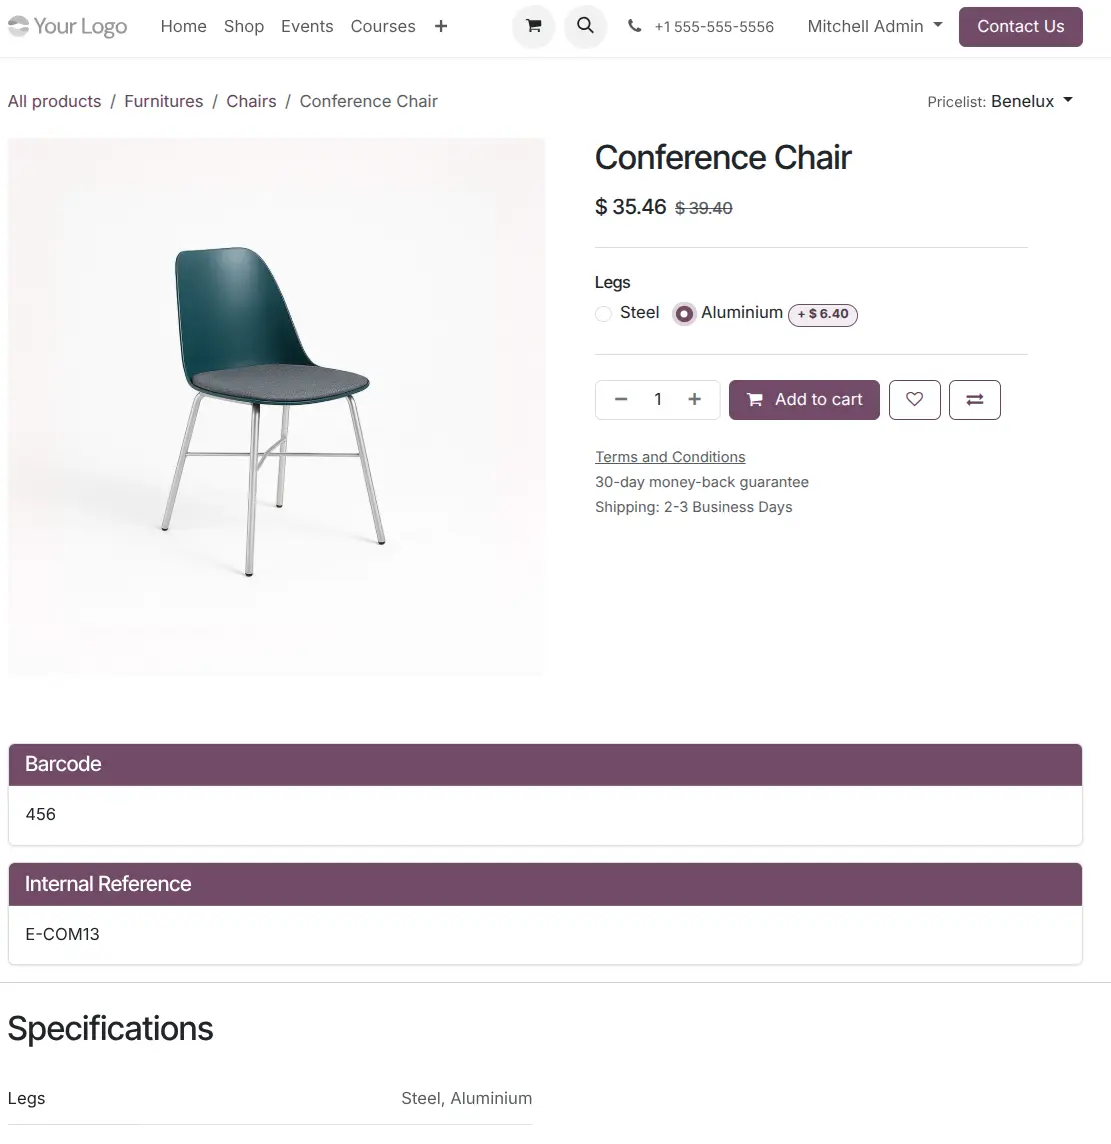Decrease quantity with minus icon
This screenshot has width=1111, height=1144.
pyautogui.click(x=621, y=400)
